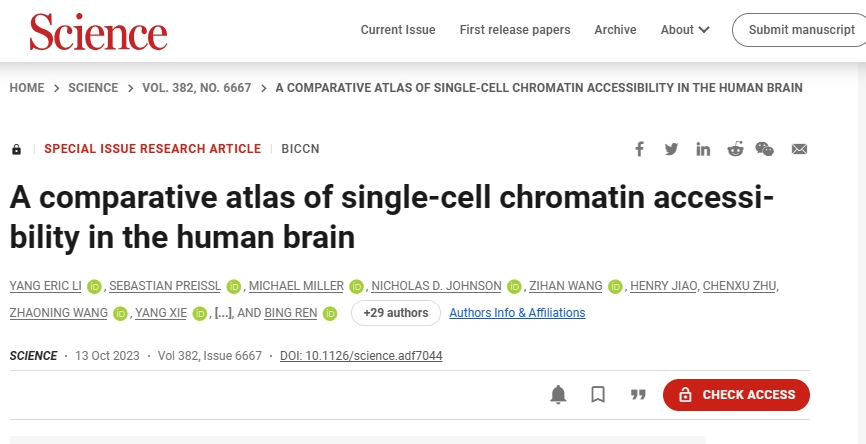
Task: Go to First release papers
Action: pos(515,30)
